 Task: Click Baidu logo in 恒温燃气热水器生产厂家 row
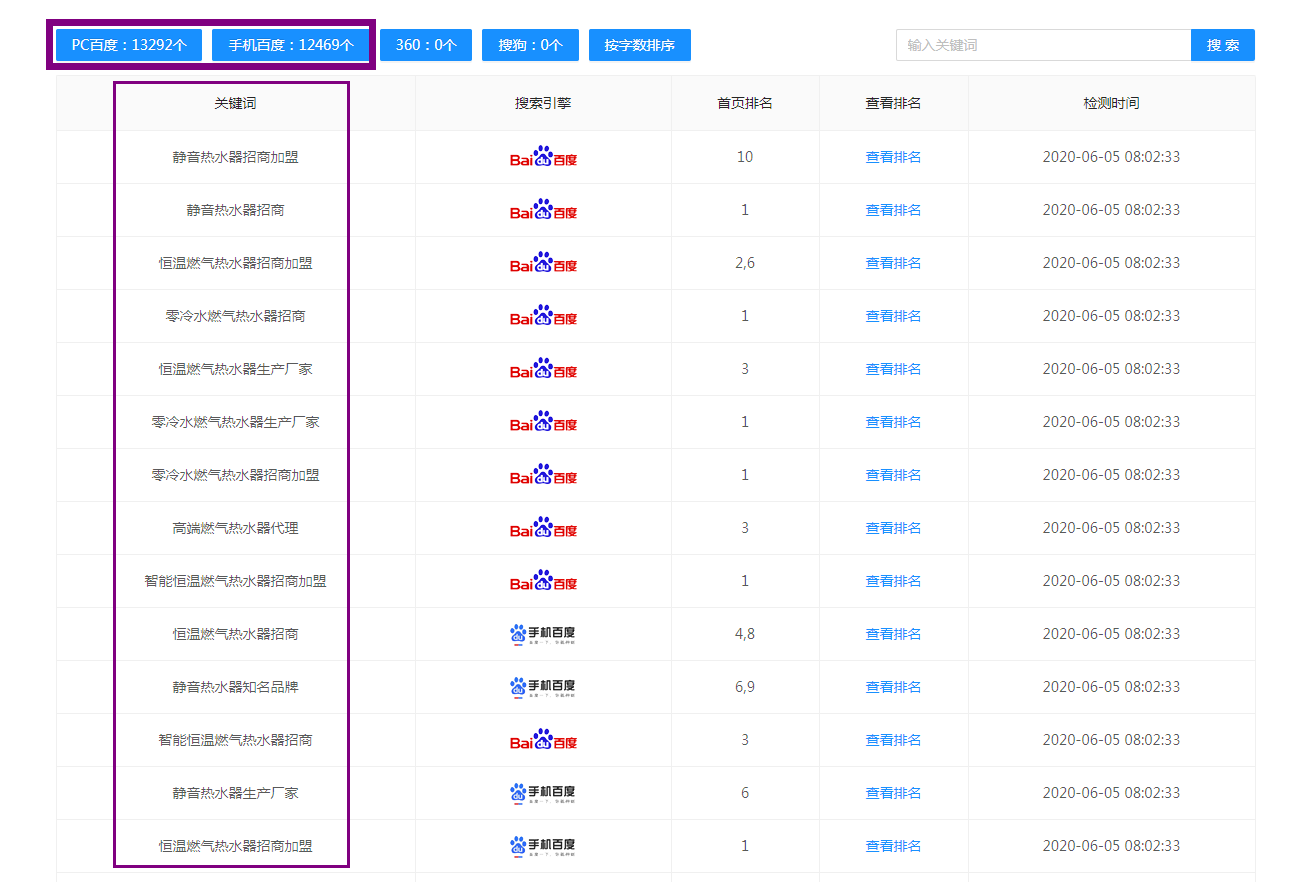point(543,369)
